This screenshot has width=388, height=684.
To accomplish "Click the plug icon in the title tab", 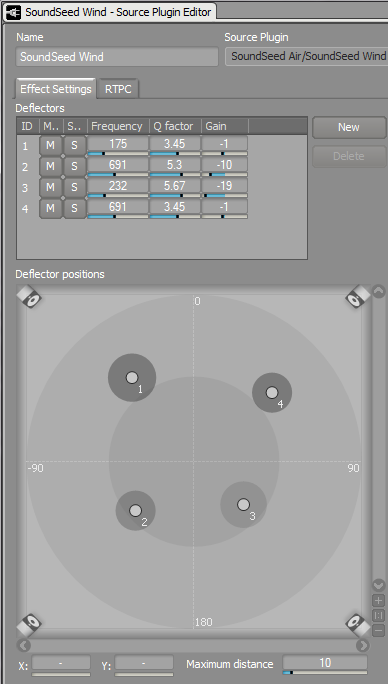I will [x=13, y=12].
